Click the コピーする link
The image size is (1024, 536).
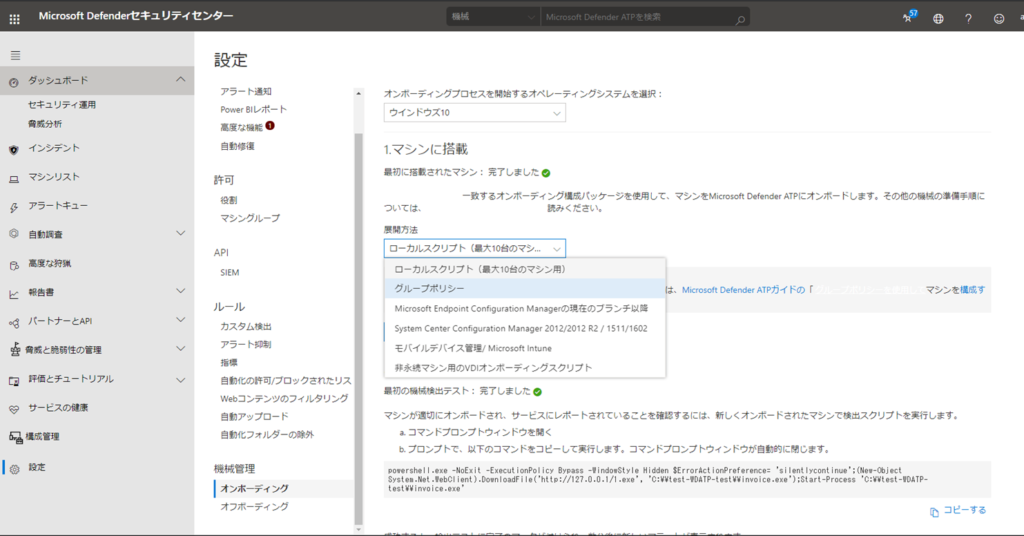pos(965,510)
